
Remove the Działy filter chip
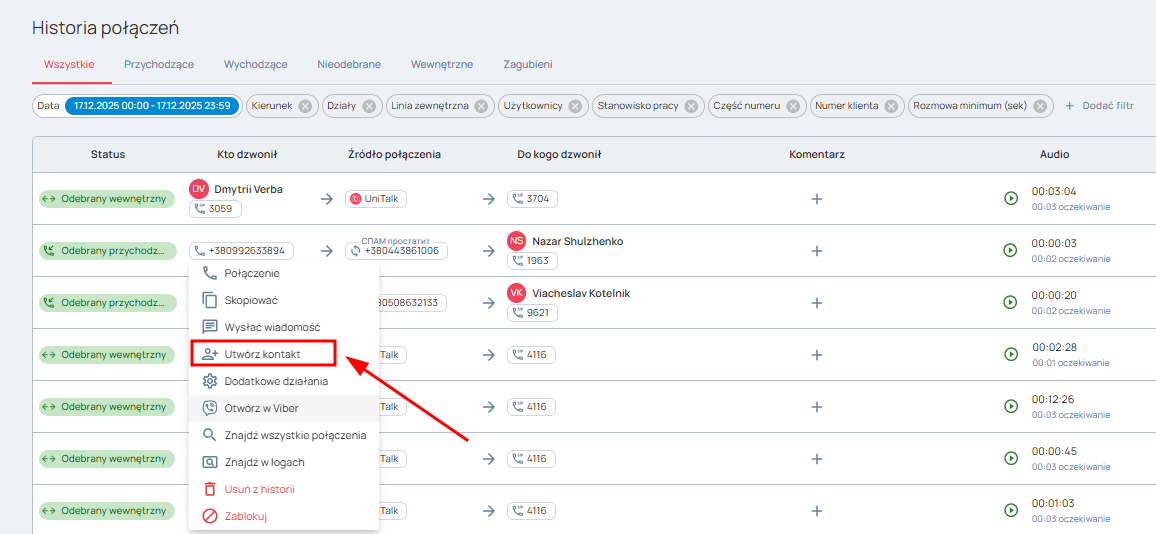(x=369, y=106)
